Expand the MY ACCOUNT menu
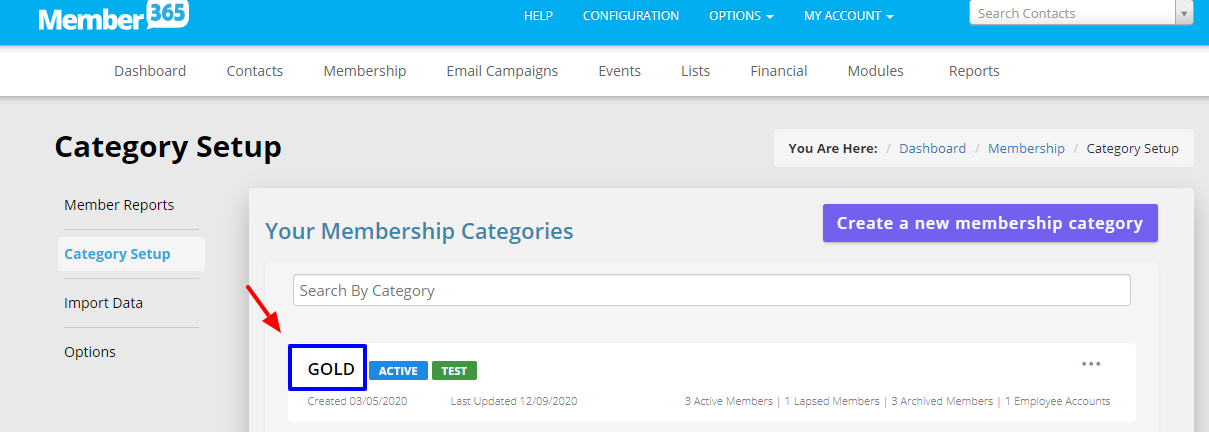Image resolution: width=1209 pixels, height=432 pixels. (x=849, y=16)
